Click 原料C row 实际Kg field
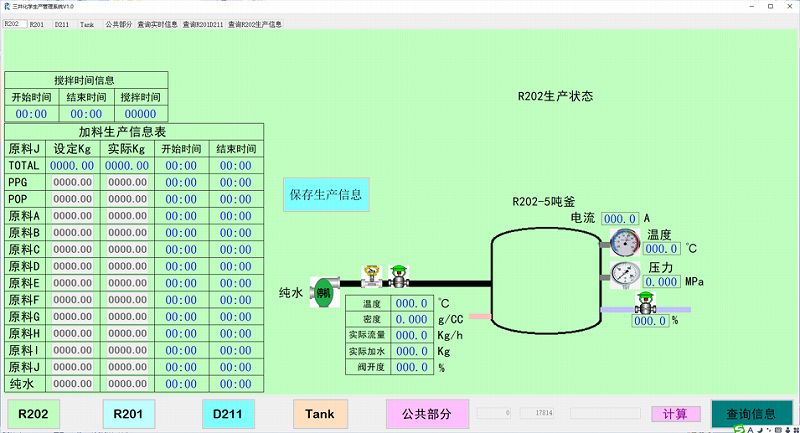Screen dimensions: 800x433 (x=128, y=249)
